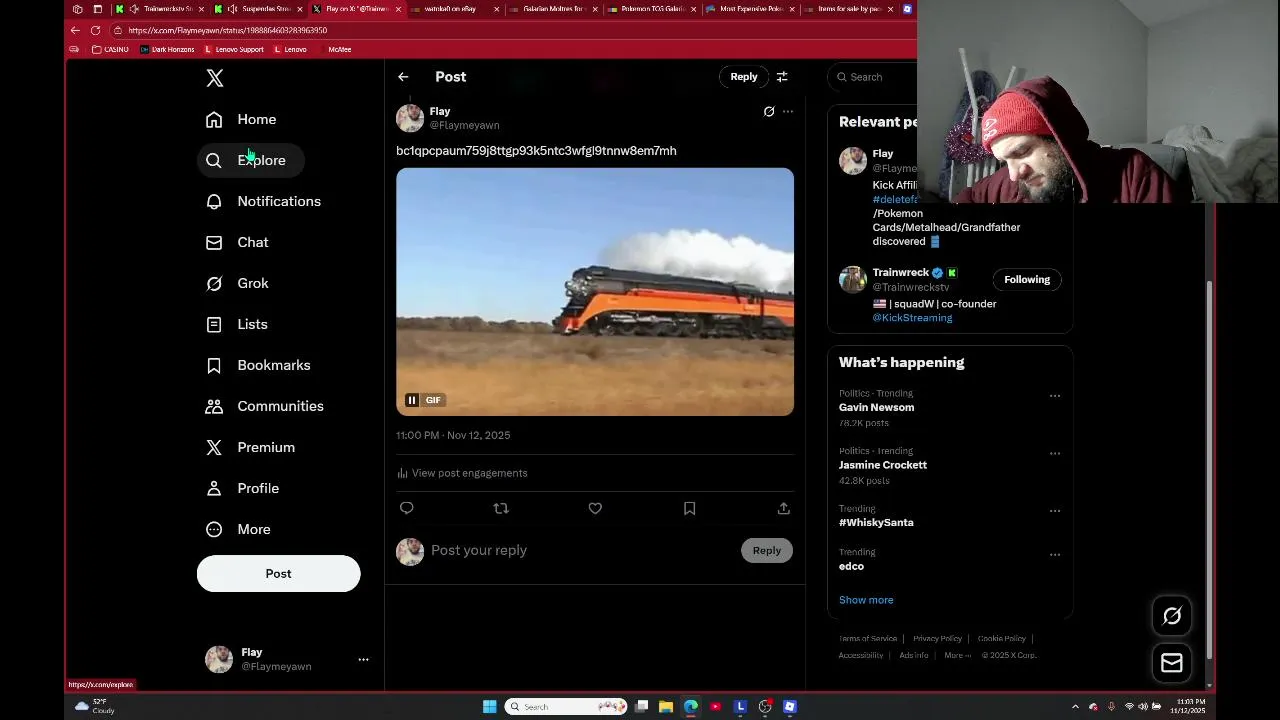Open the Cookie Policy footer link
Viewport: 1280px width, 720px height.
click(x=1001, y=639)
